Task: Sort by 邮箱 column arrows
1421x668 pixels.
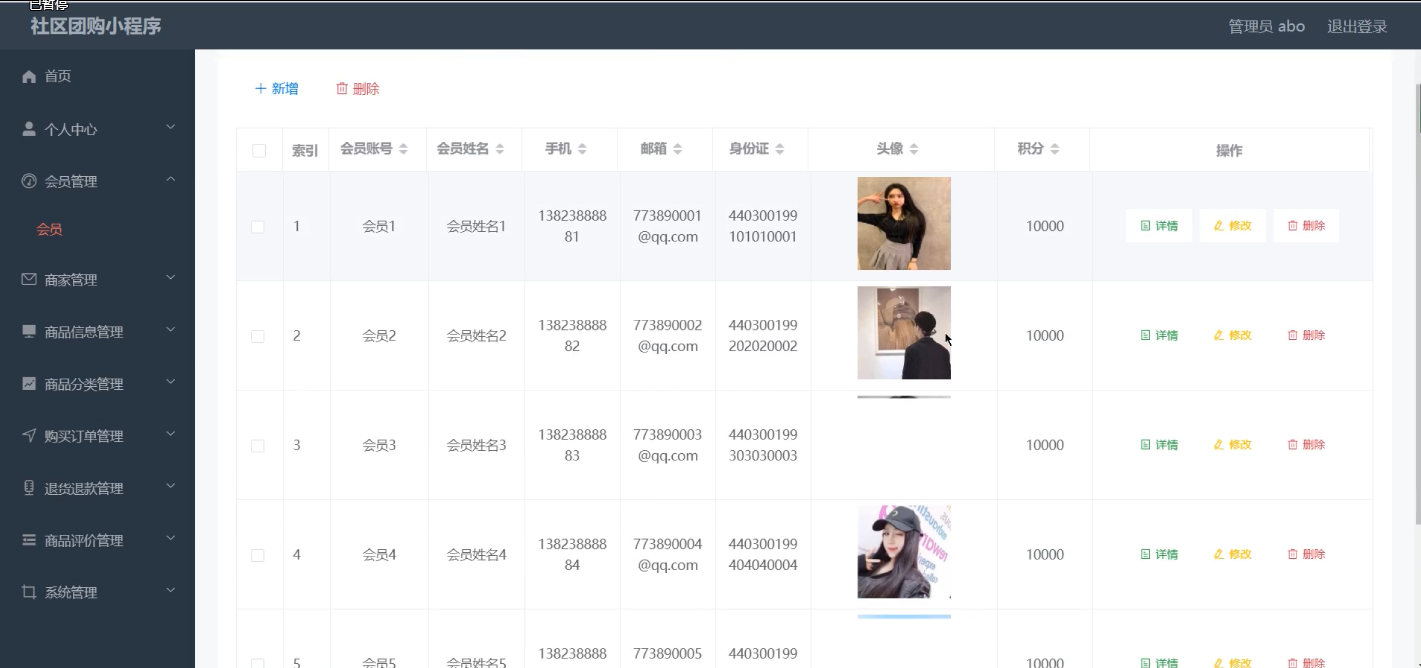Action: point(677,149)
